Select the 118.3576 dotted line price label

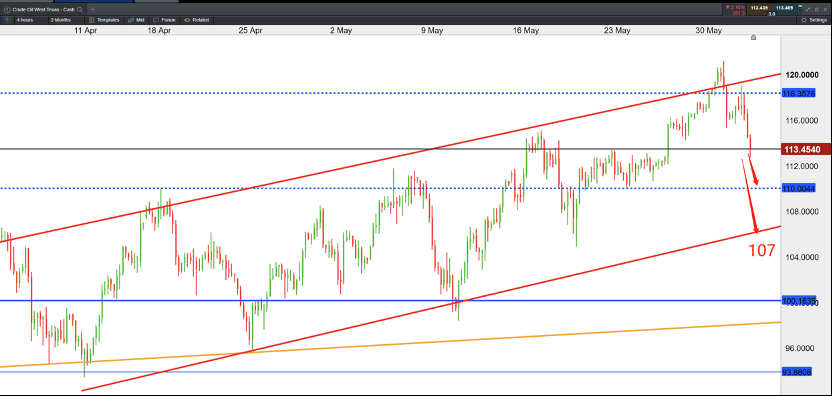coord(800,93)
